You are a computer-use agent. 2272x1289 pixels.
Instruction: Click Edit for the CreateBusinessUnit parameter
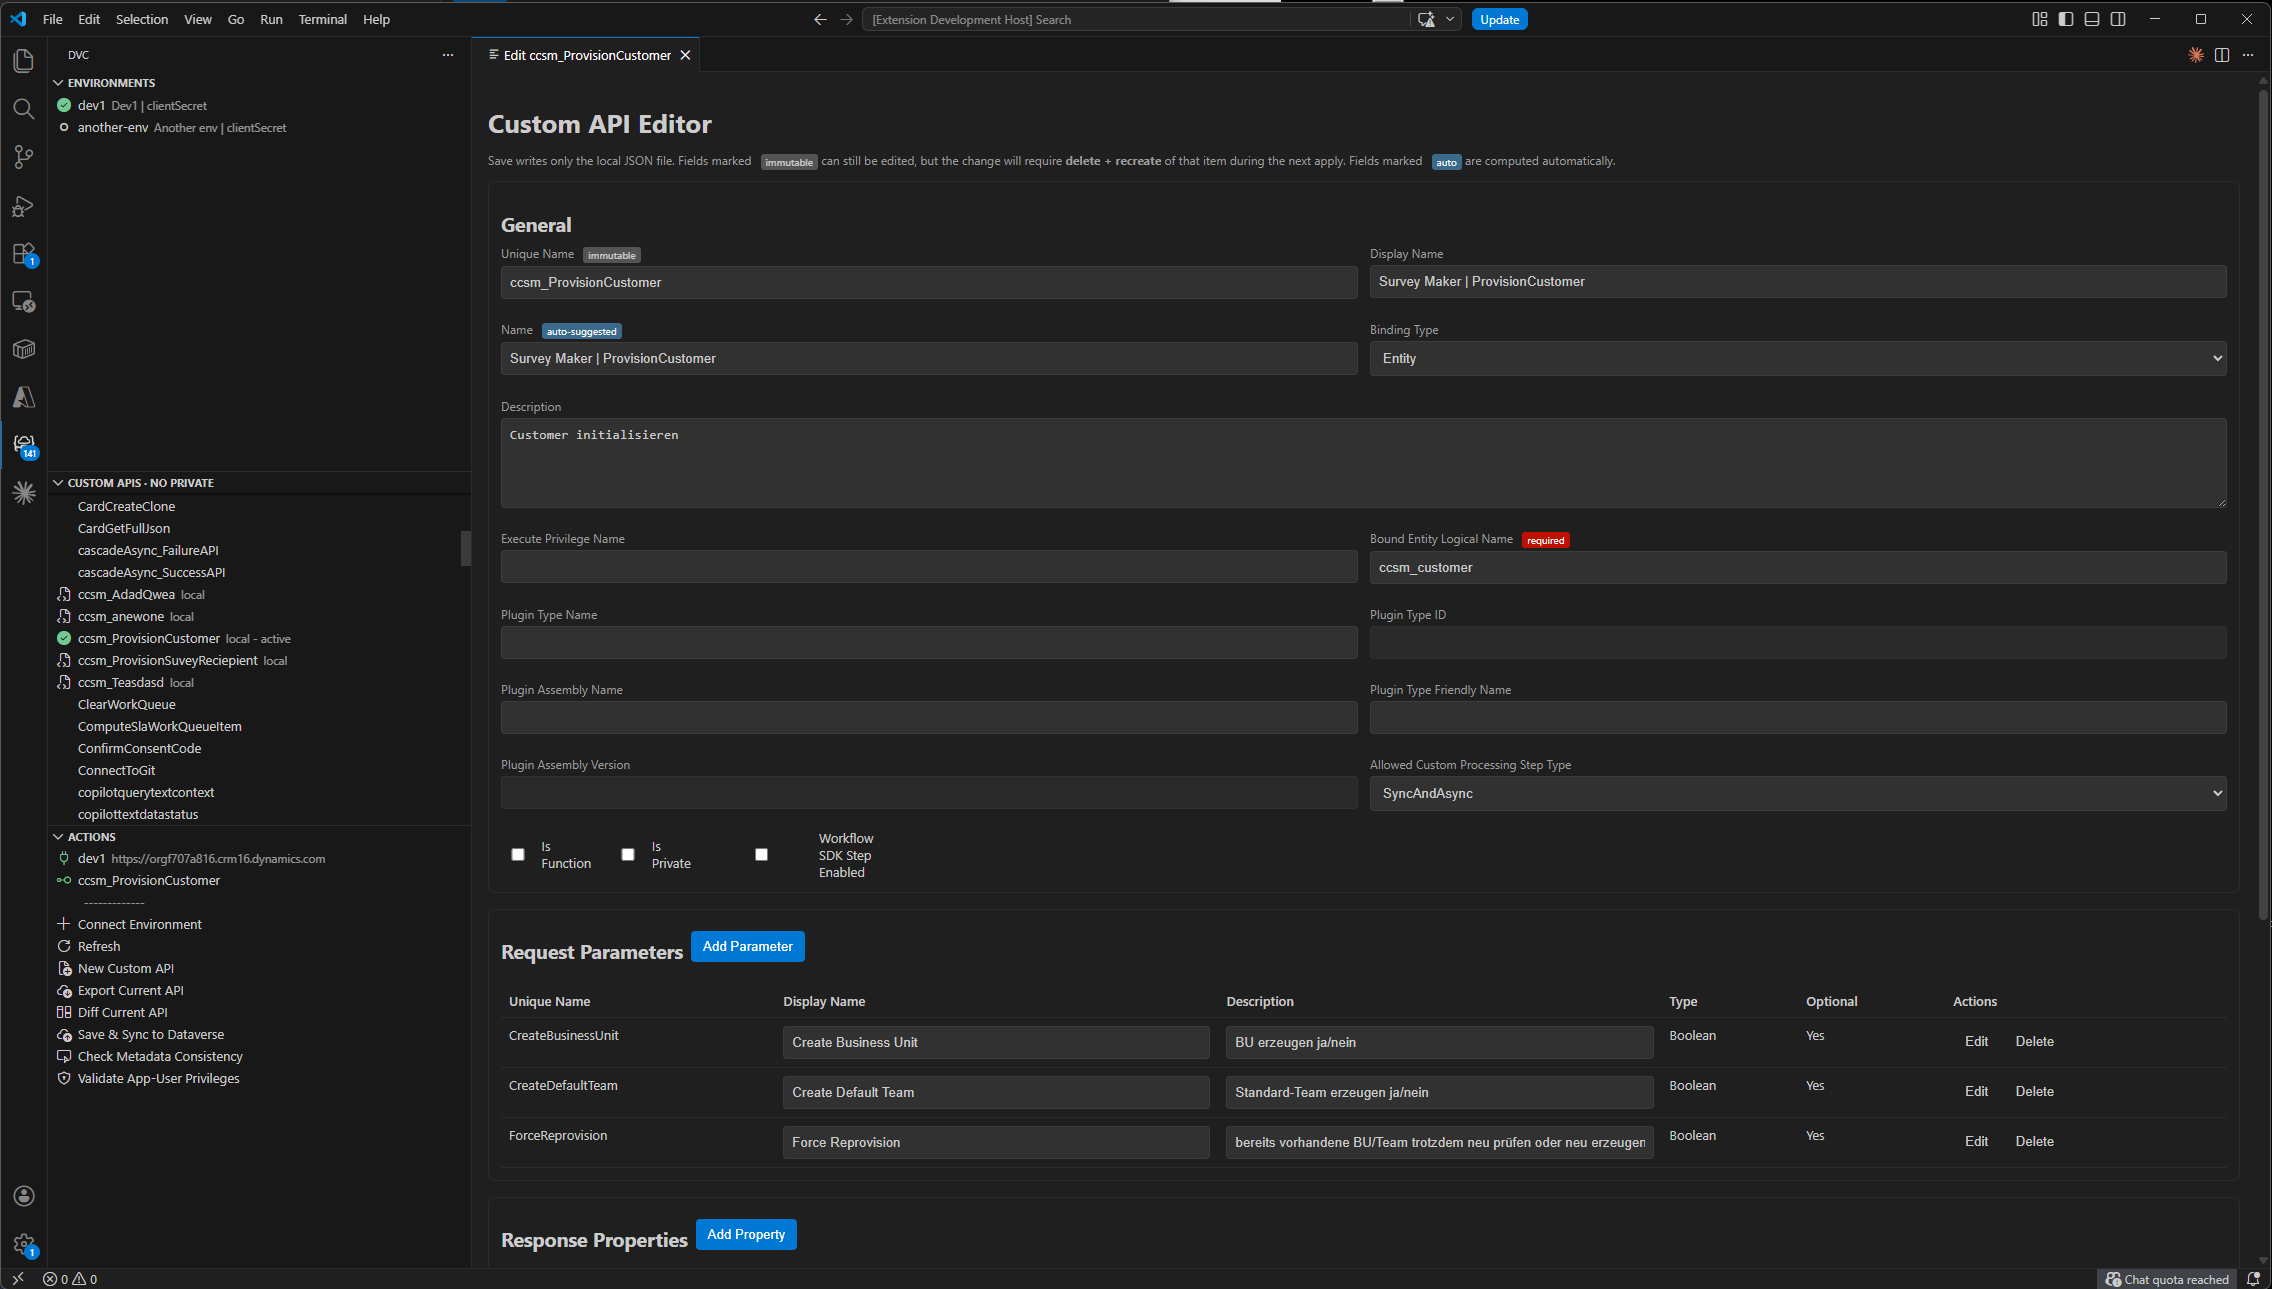tap(1976, 1041)
